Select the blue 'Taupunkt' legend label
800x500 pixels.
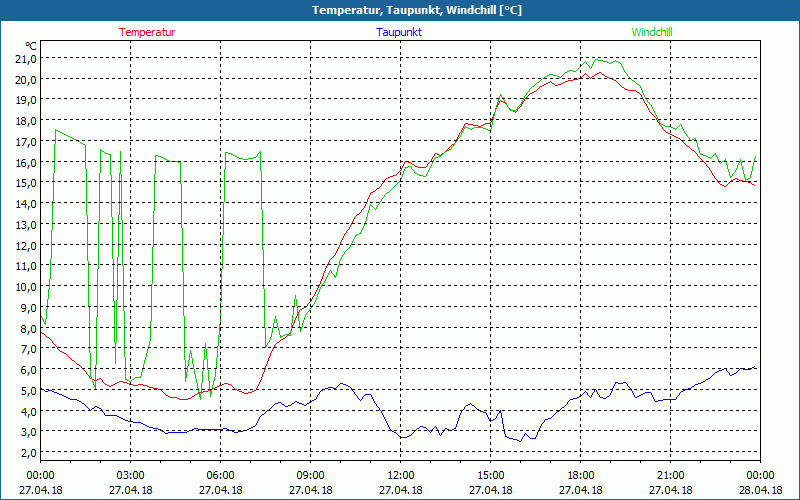tap(399, 32)
